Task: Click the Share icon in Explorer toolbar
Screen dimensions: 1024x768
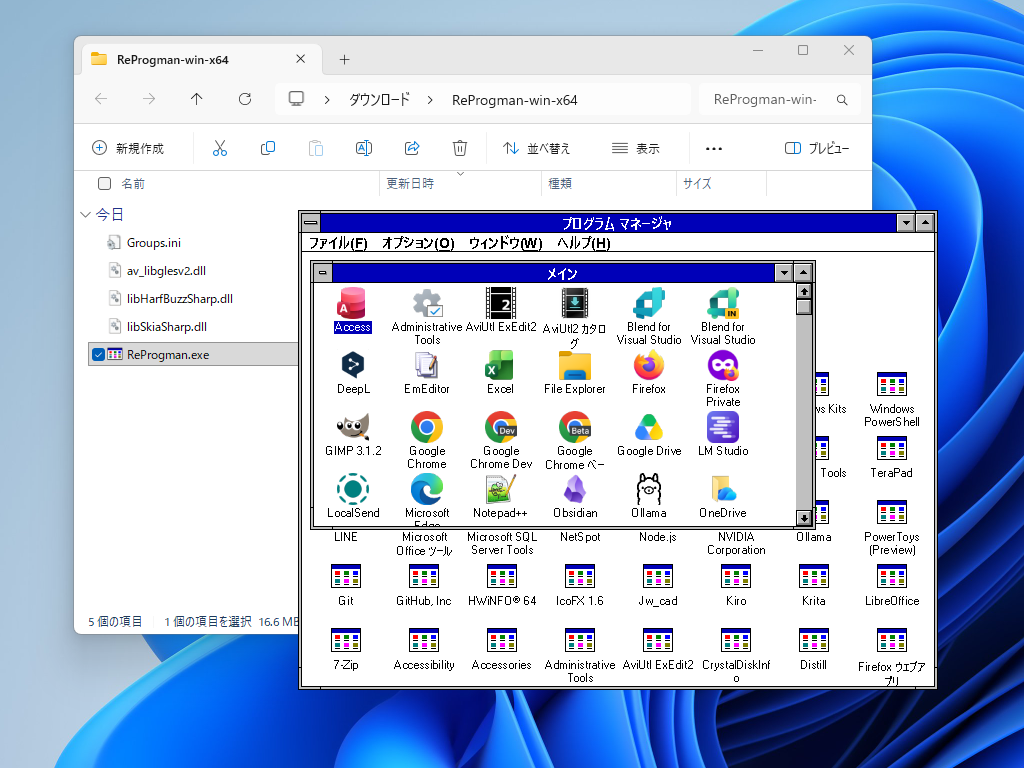Action: (412, 148)
